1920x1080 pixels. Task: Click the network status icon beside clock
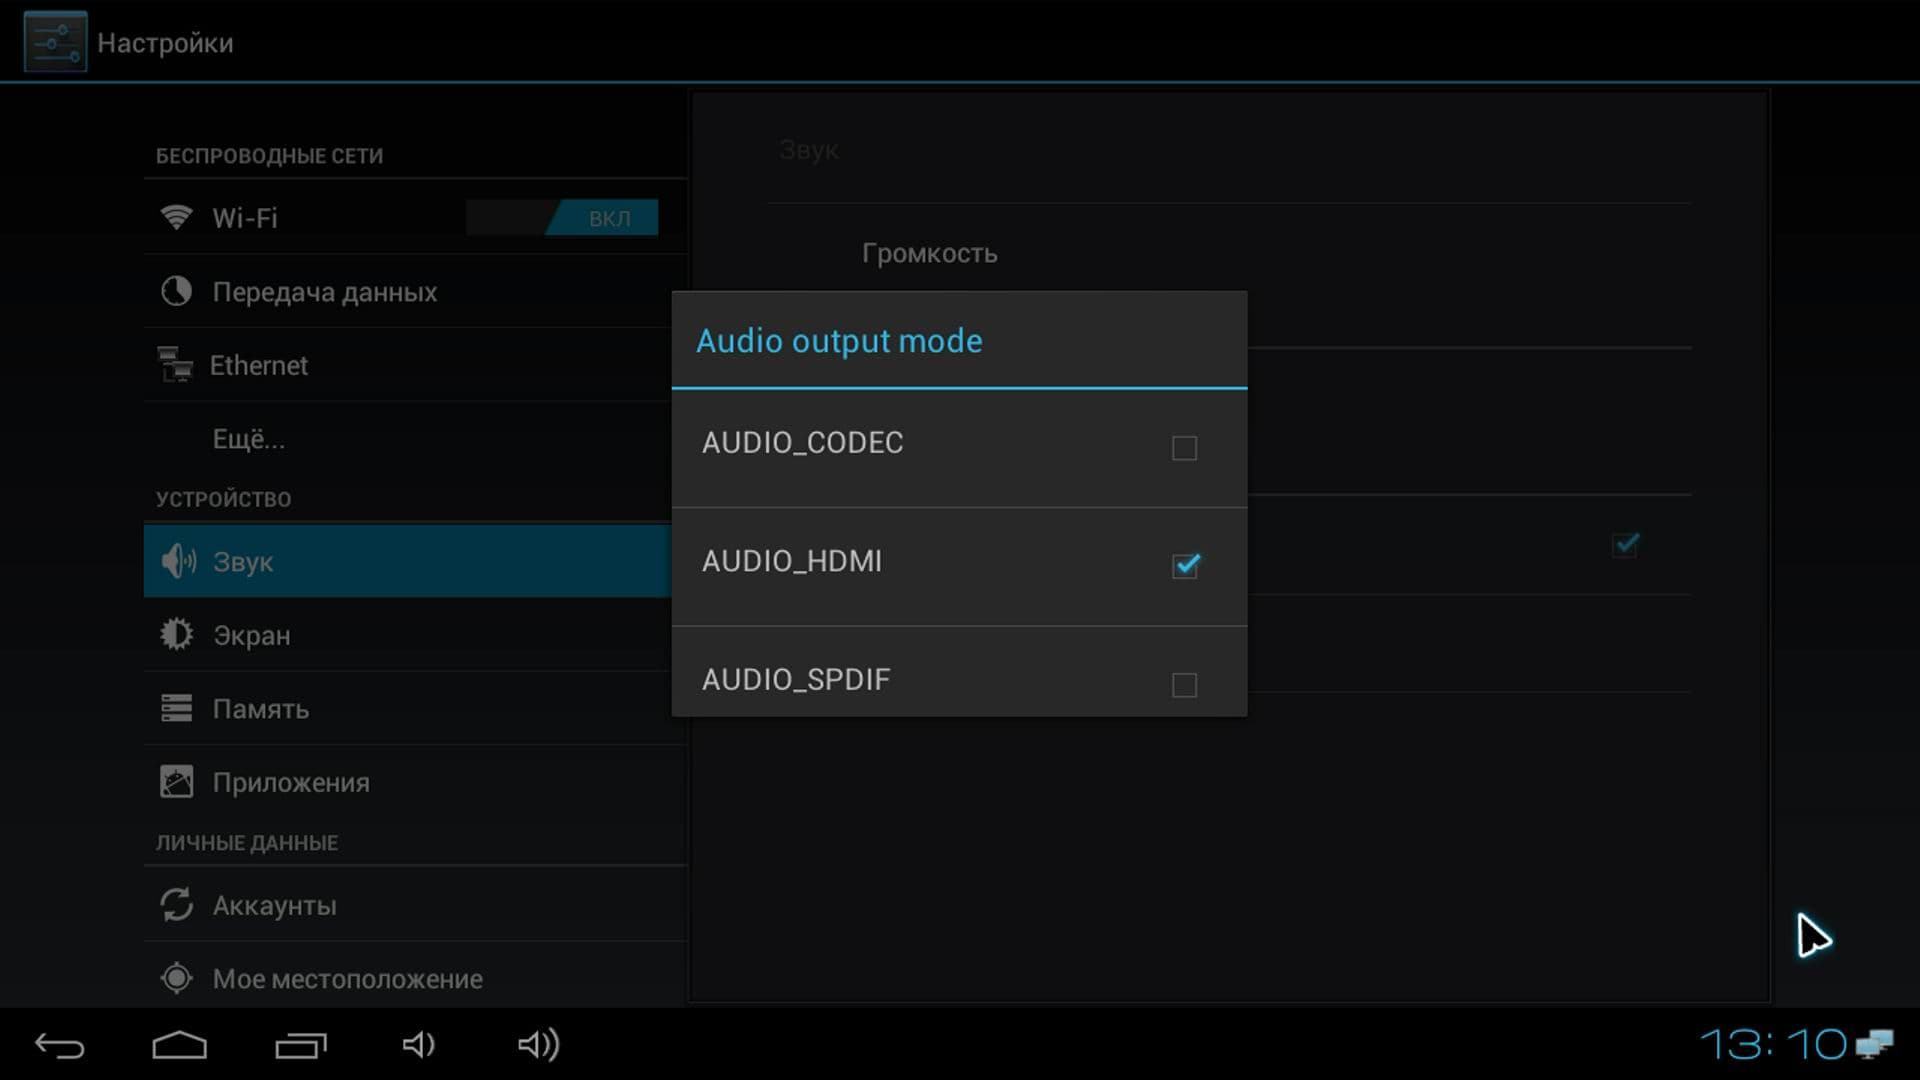pyautogui.click(x=1875, y=1044)
